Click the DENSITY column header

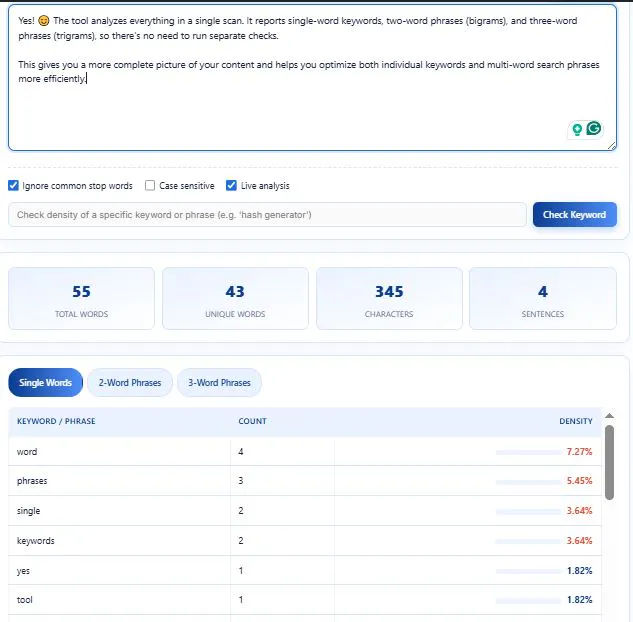tap(576, 421)
